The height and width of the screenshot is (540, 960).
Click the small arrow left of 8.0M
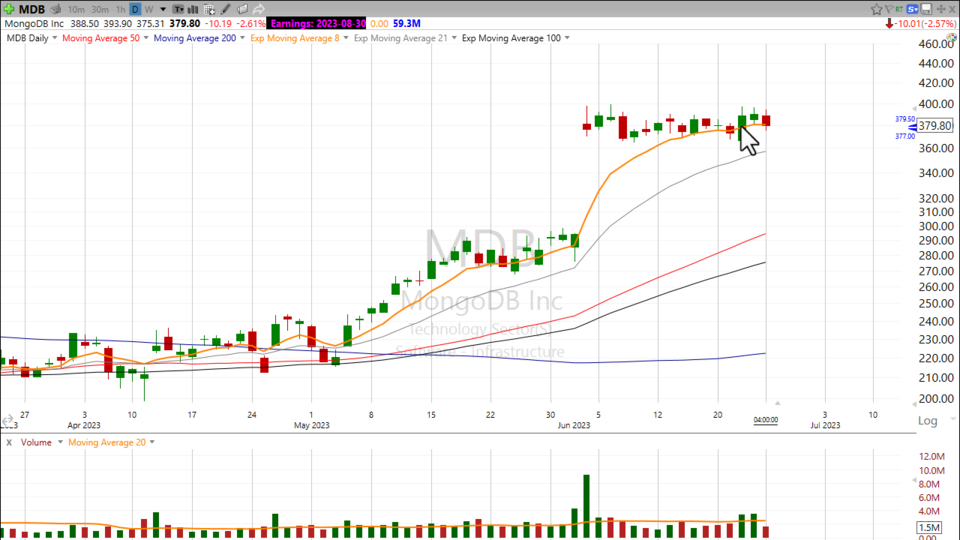pos(915,481)
